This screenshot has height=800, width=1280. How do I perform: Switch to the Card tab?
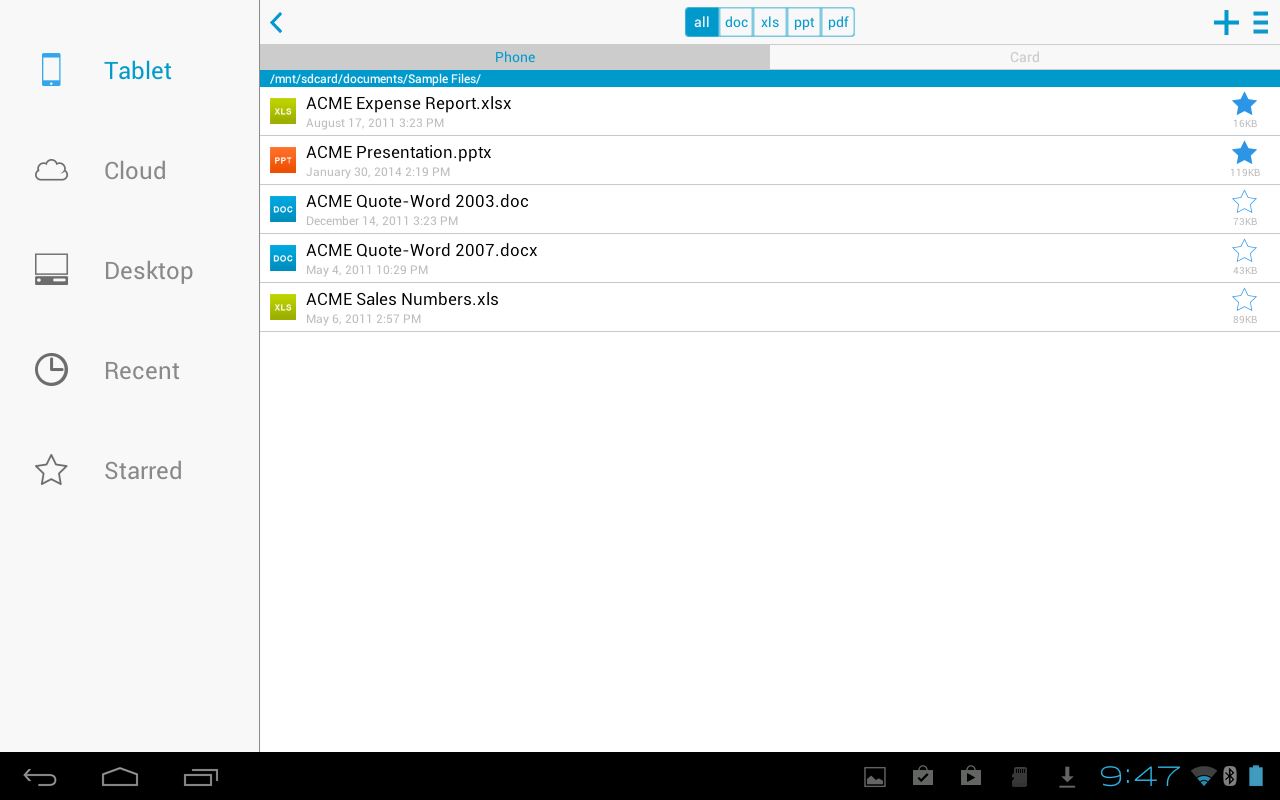tap(1024, 57)
